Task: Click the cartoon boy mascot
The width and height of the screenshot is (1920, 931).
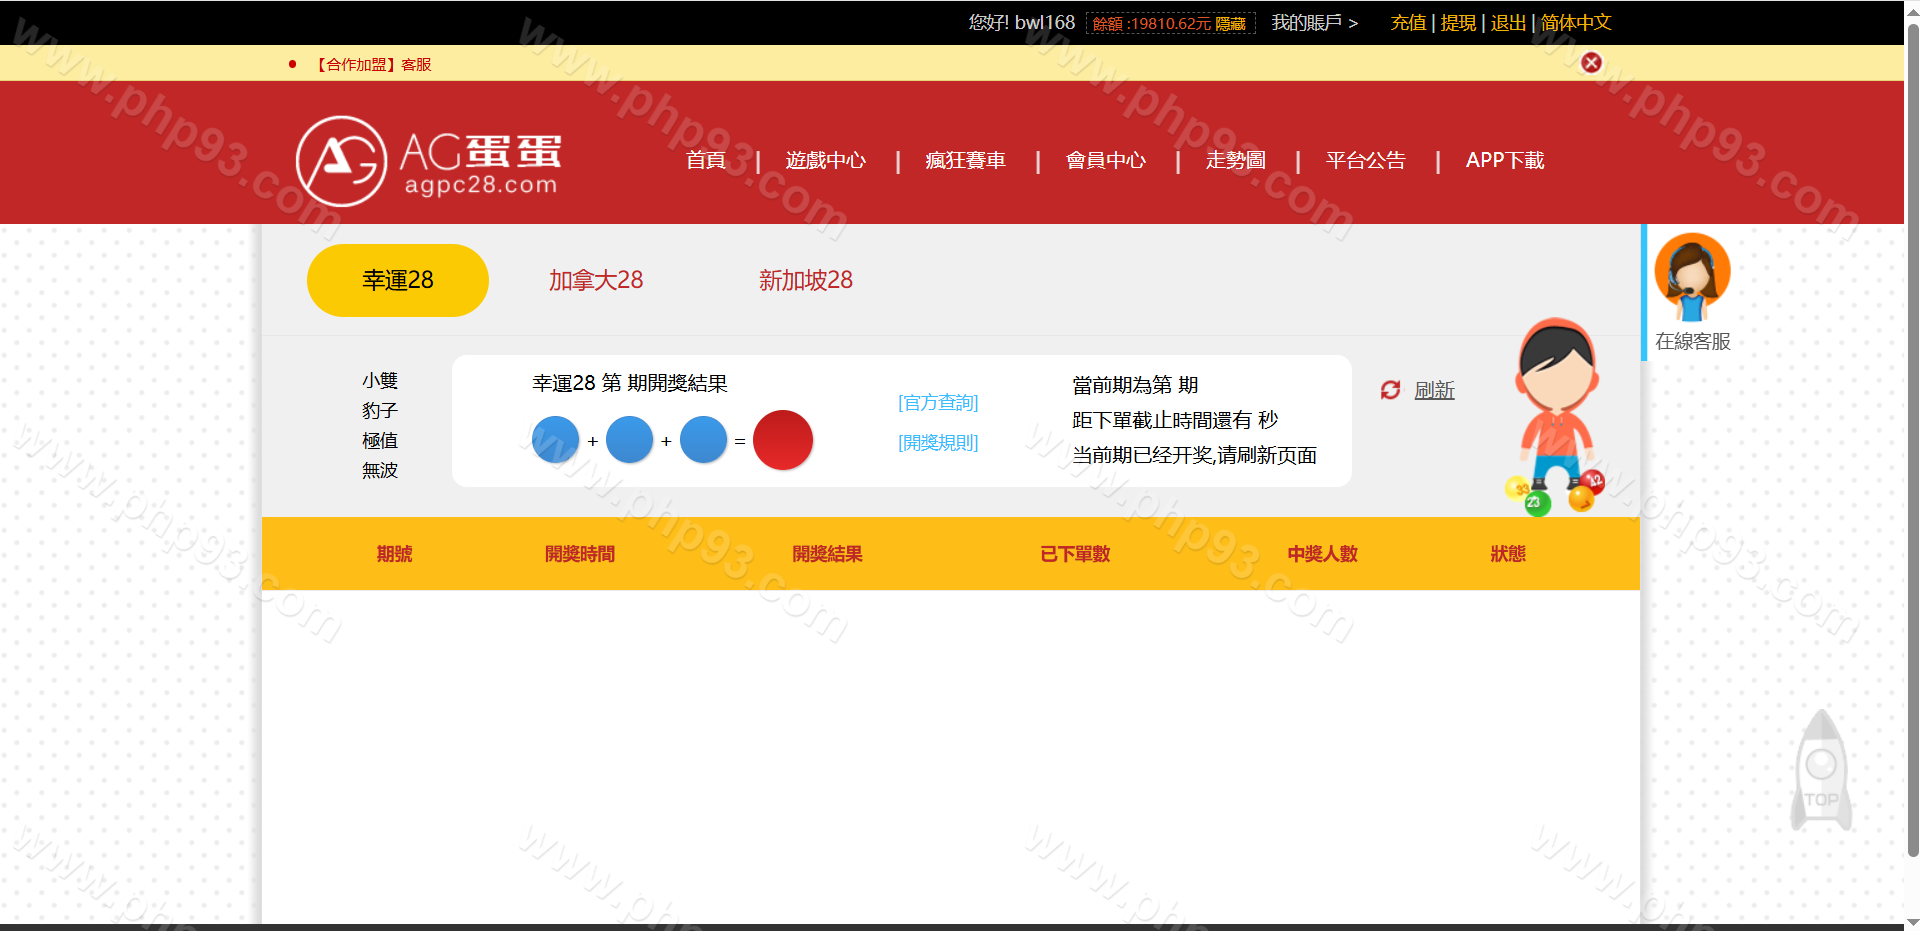Action: 1556,410
